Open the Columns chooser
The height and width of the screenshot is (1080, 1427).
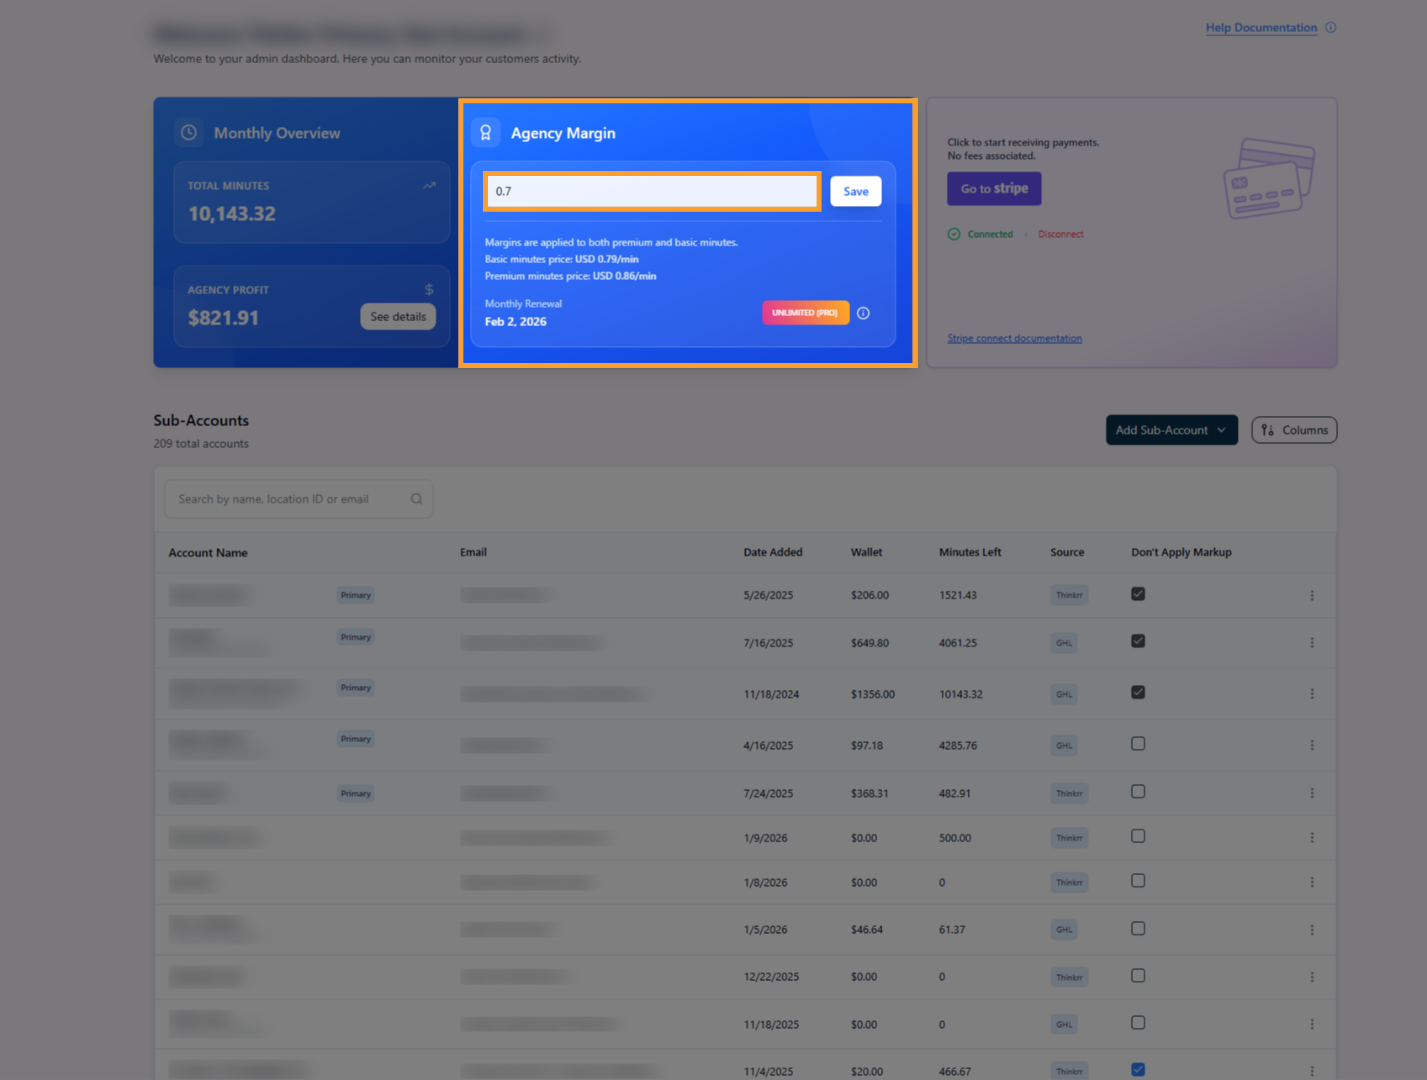pyautogui.click(x=1294, y=430)
